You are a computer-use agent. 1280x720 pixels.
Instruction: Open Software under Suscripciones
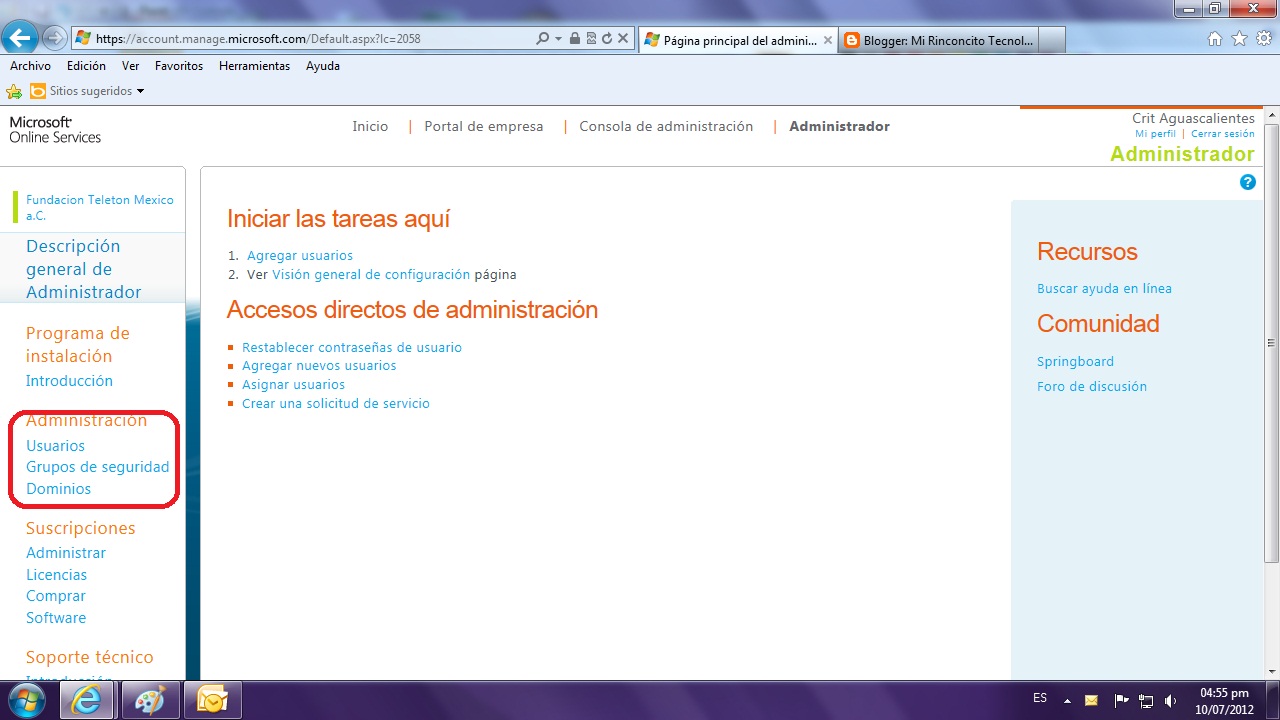[56, 618]
